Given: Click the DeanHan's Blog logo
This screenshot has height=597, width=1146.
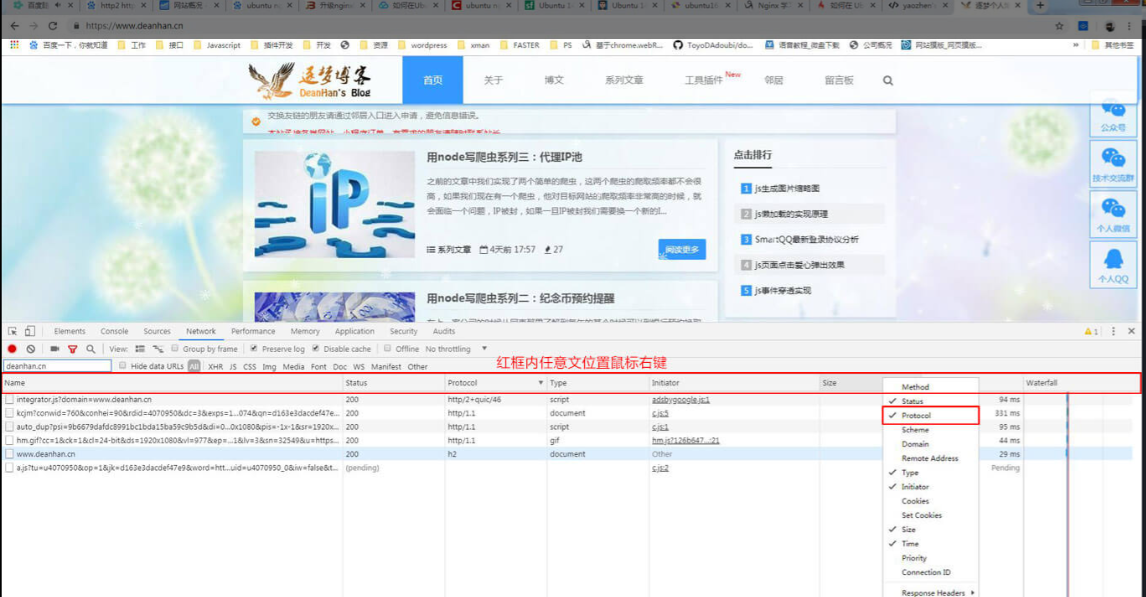Looking at the screenshot, I should tap(309, 80).
